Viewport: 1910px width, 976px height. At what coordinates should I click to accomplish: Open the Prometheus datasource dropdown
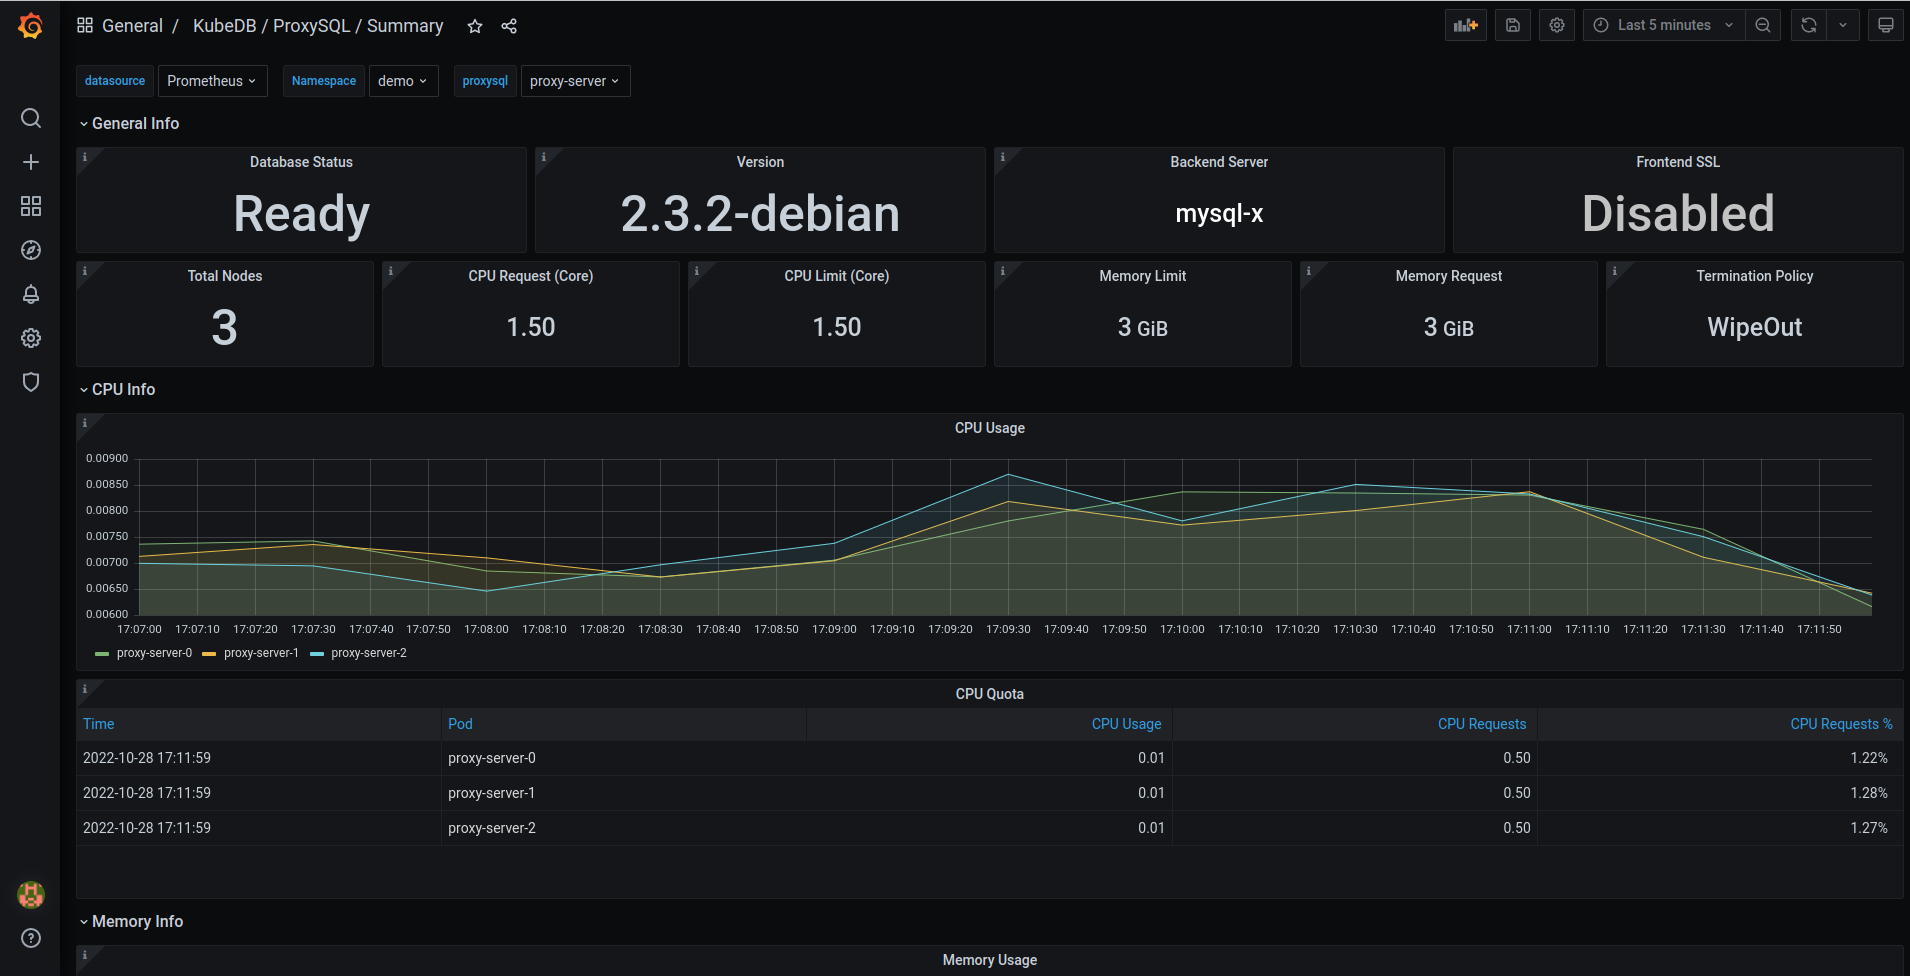coord(212,81)
